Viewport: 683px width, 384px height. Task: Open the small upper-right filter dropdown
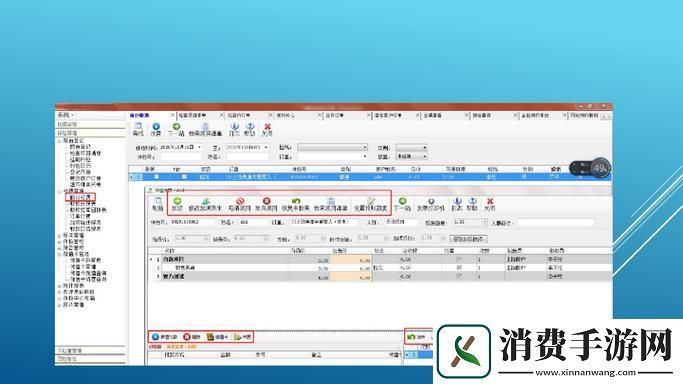tap(411, 148)
